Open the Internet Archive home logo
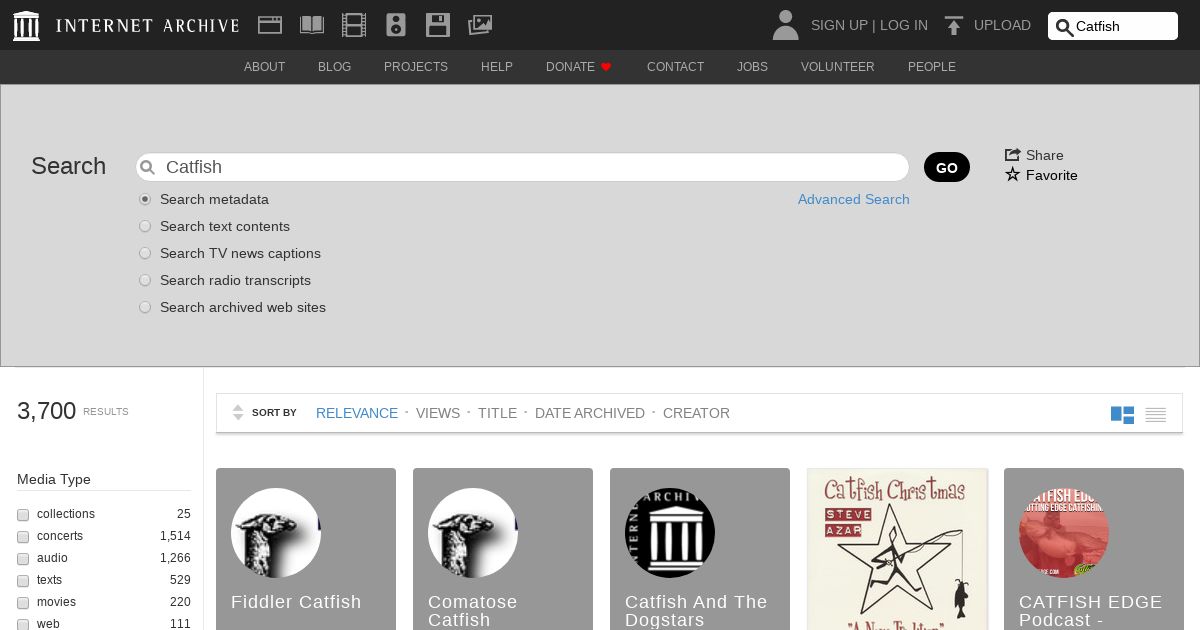The image size is (1200, 630). point(27,25)
